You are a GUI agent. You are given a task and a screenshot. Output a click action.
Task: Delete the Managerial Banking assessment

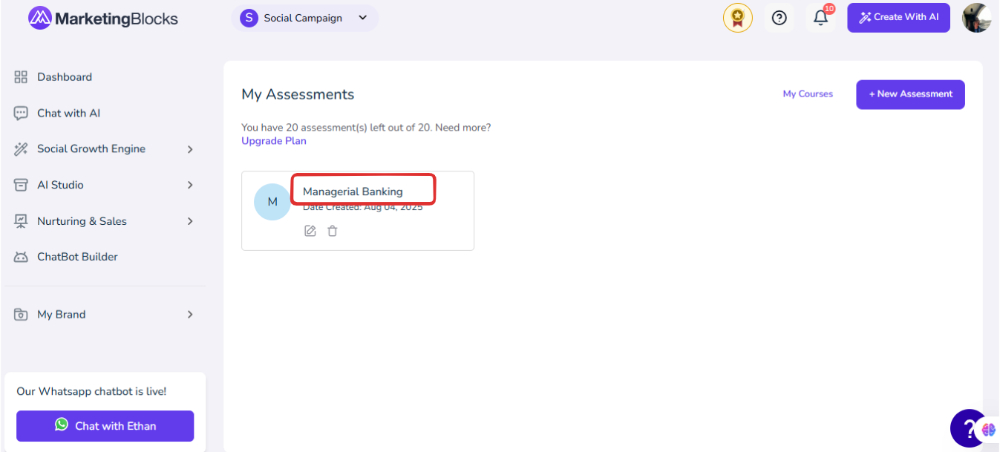(x=332, y=231)
